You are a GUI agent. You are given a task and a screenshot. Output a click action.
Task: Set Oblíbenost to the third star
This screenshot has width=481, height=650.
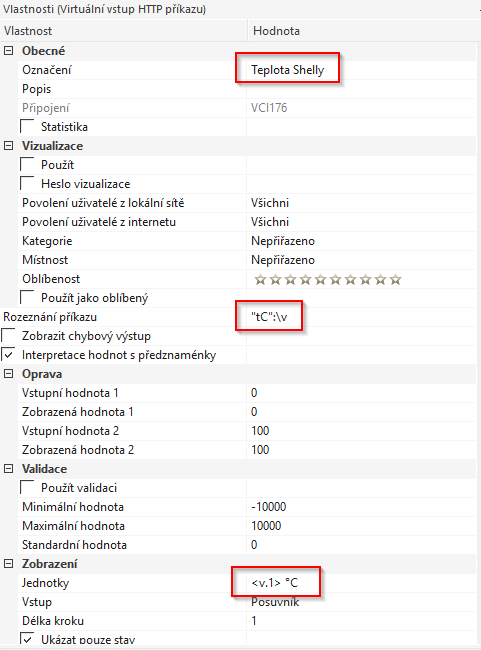pos(290,280)
